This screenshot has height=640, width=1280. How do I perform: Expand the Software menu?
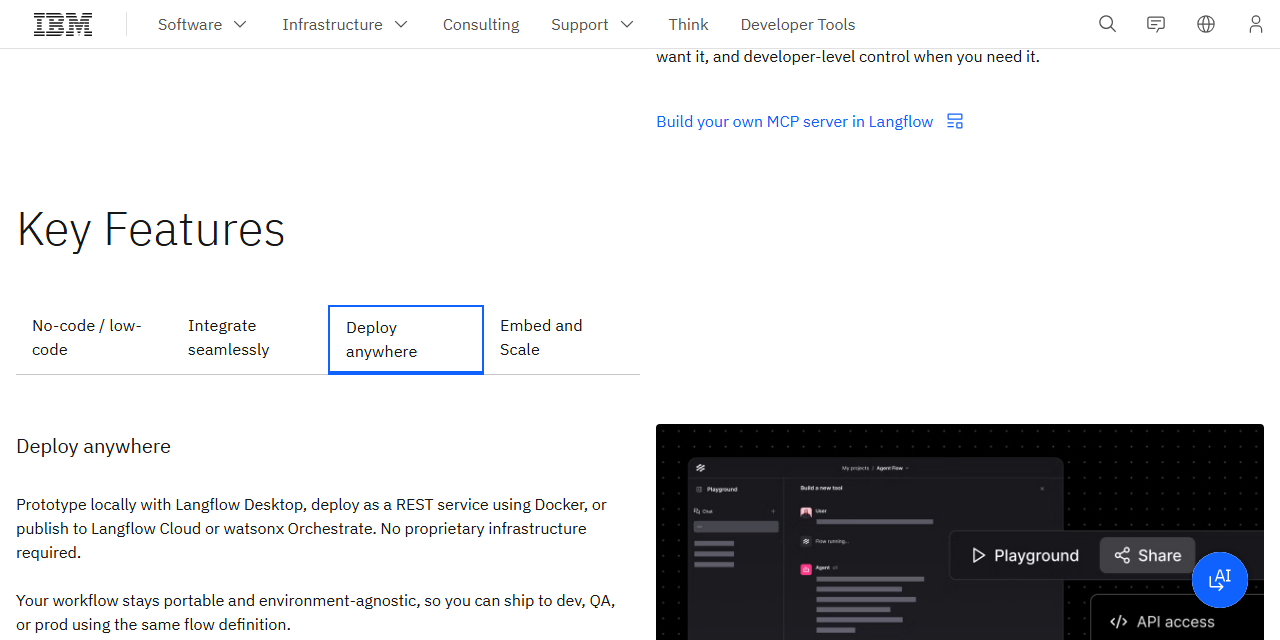[x=202, y=24]
